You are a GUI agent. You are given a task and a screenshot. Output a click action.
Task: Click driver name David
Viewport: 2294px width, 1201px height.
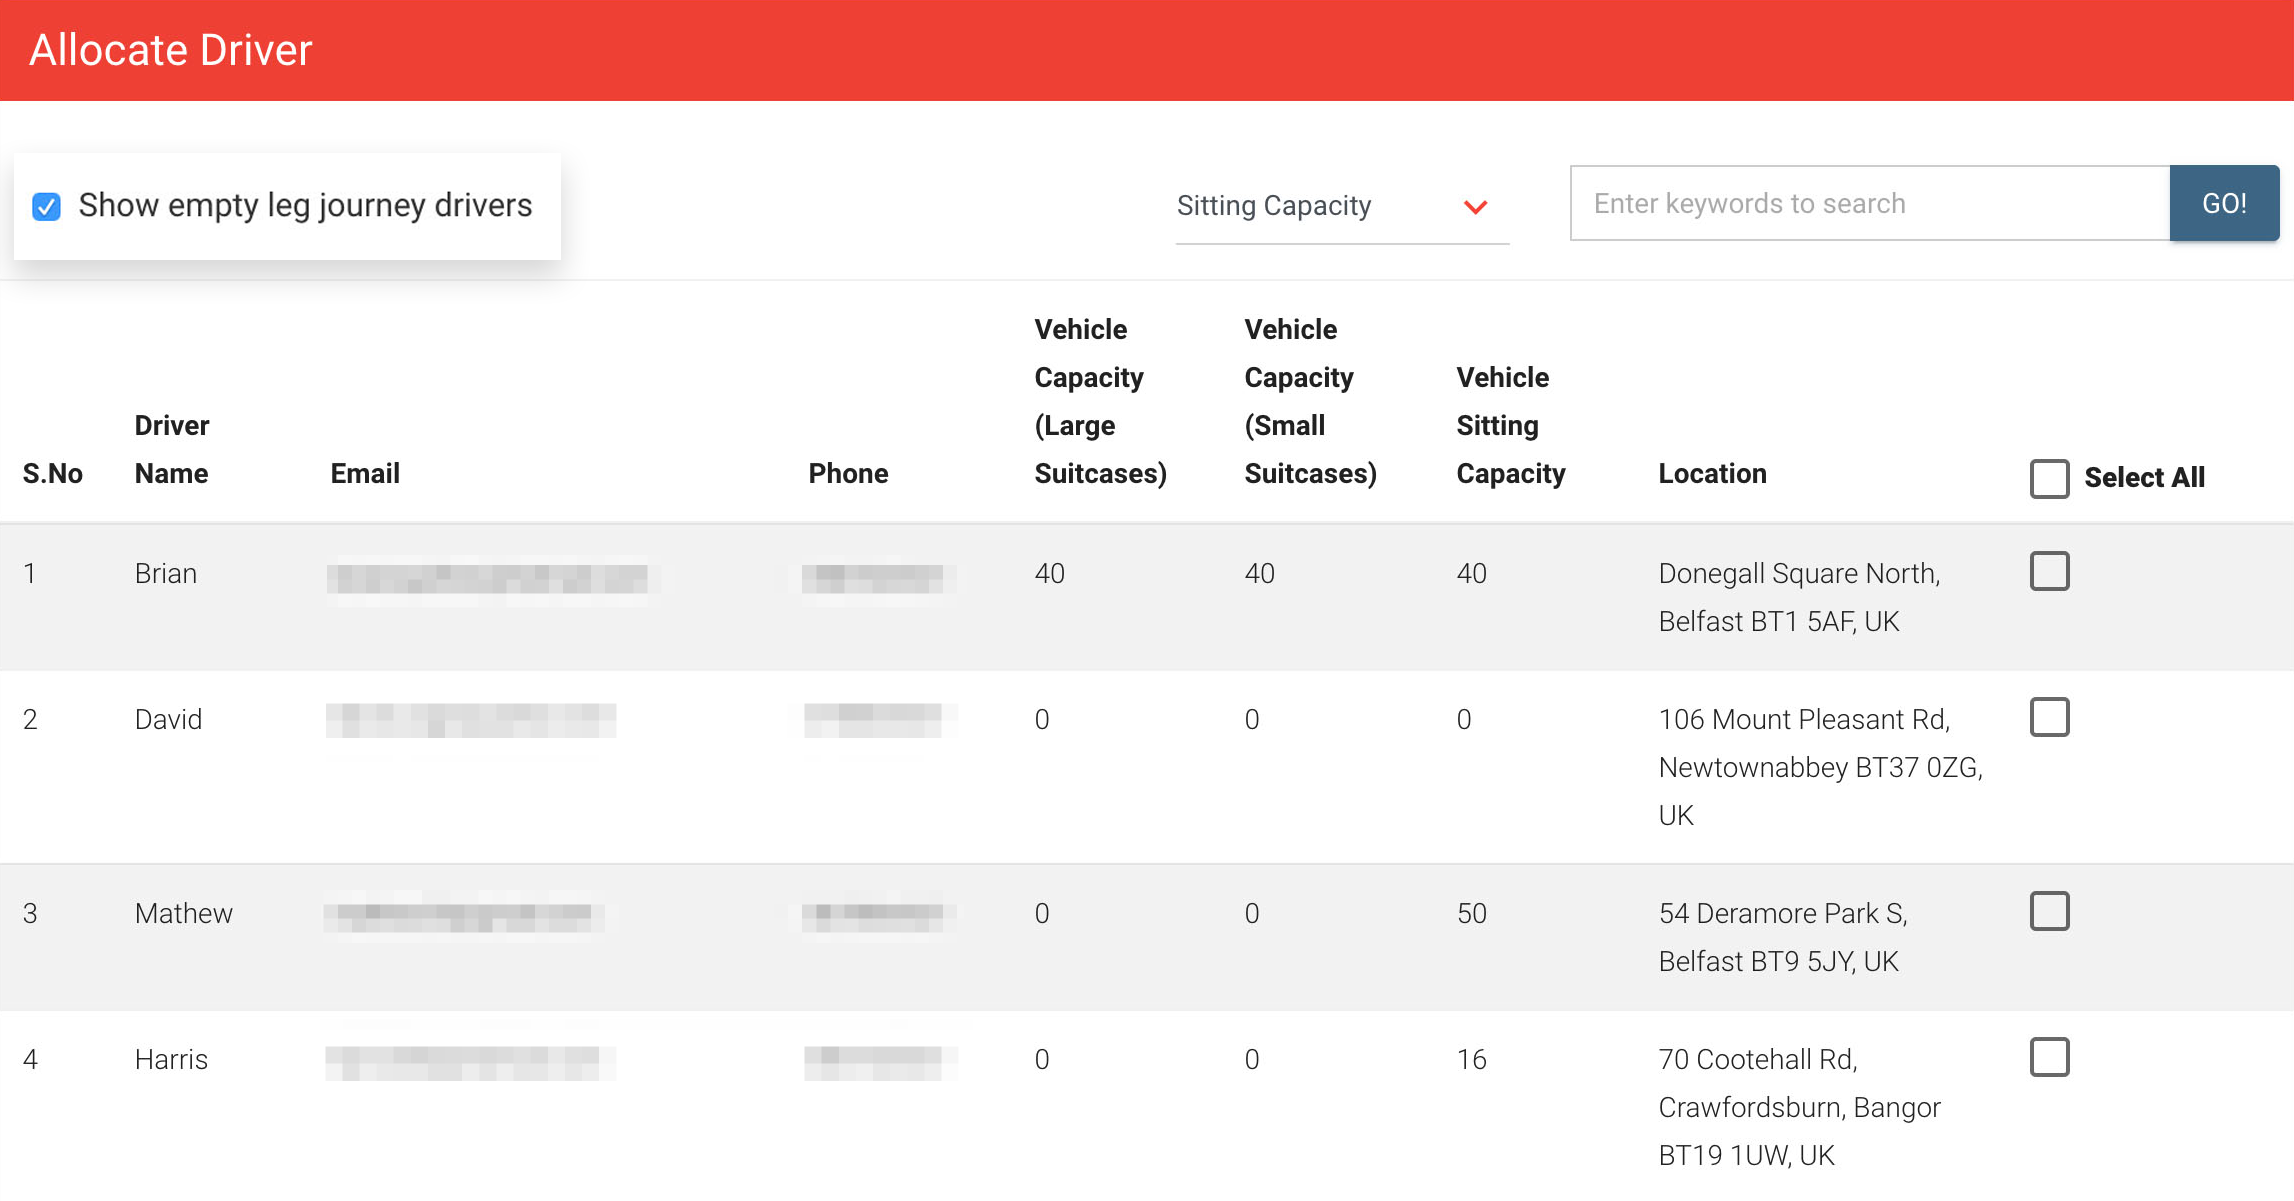point(168,719)
